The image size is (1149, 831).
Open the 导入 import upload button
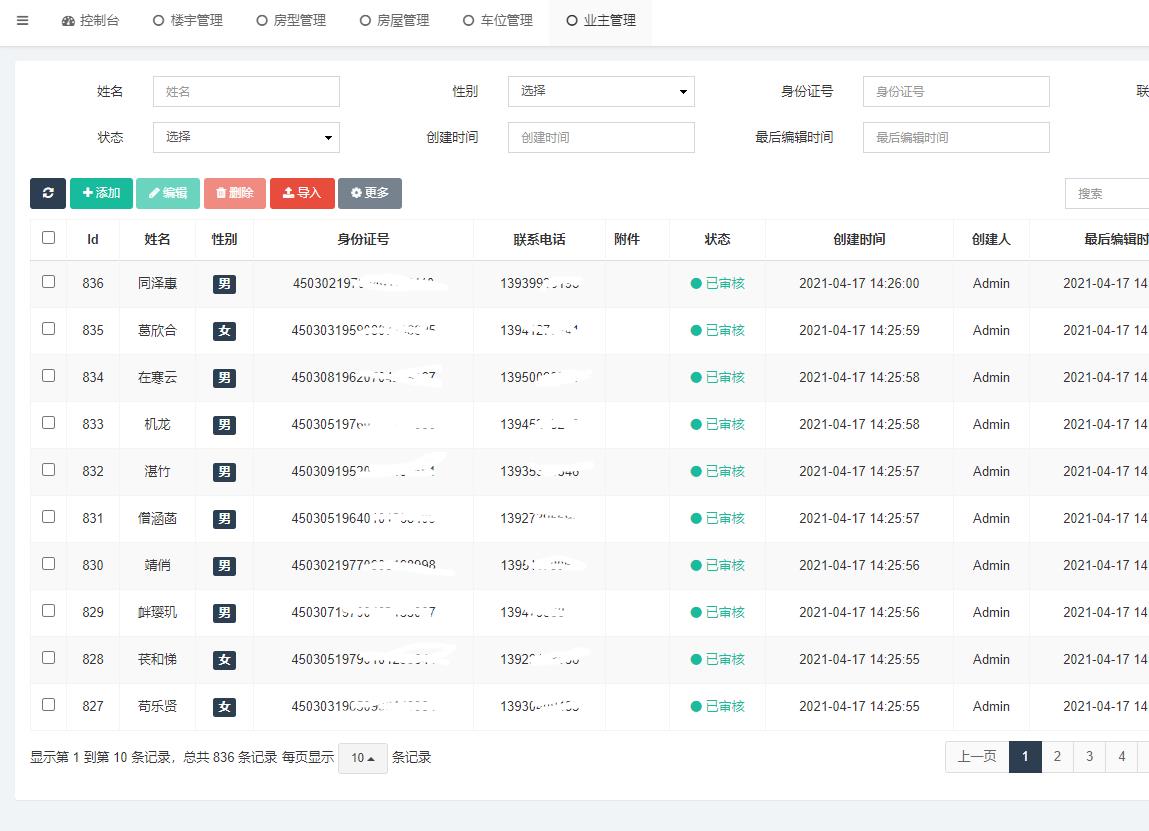coord(302,193)
